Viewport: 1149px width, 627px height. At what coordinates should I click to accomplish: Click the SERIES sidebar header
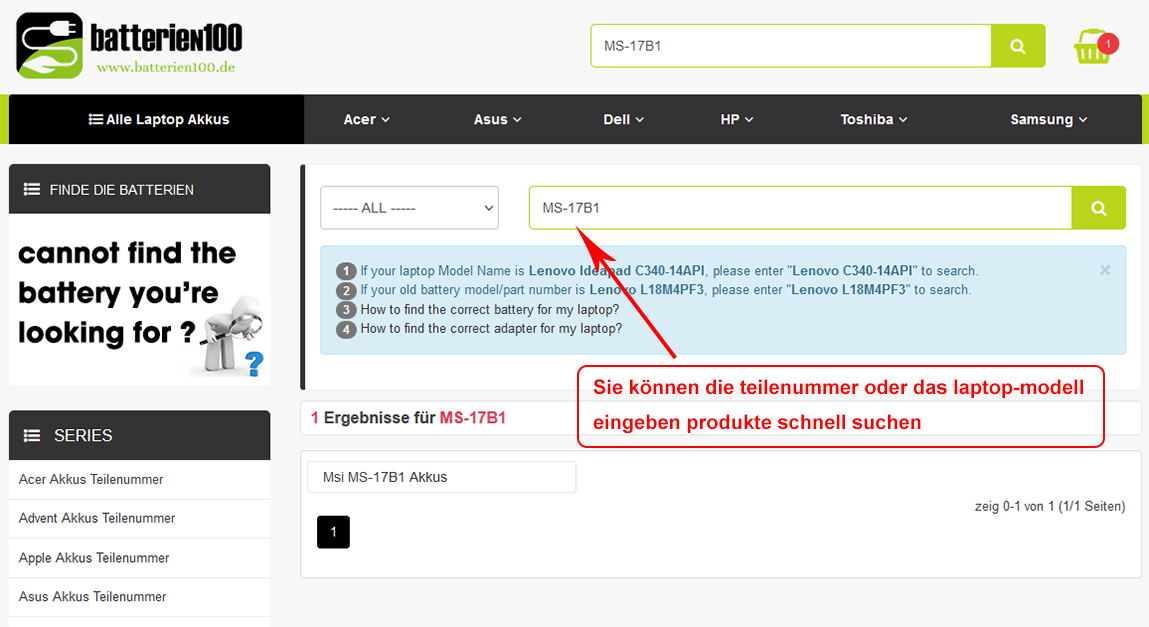tap(139, 436)
